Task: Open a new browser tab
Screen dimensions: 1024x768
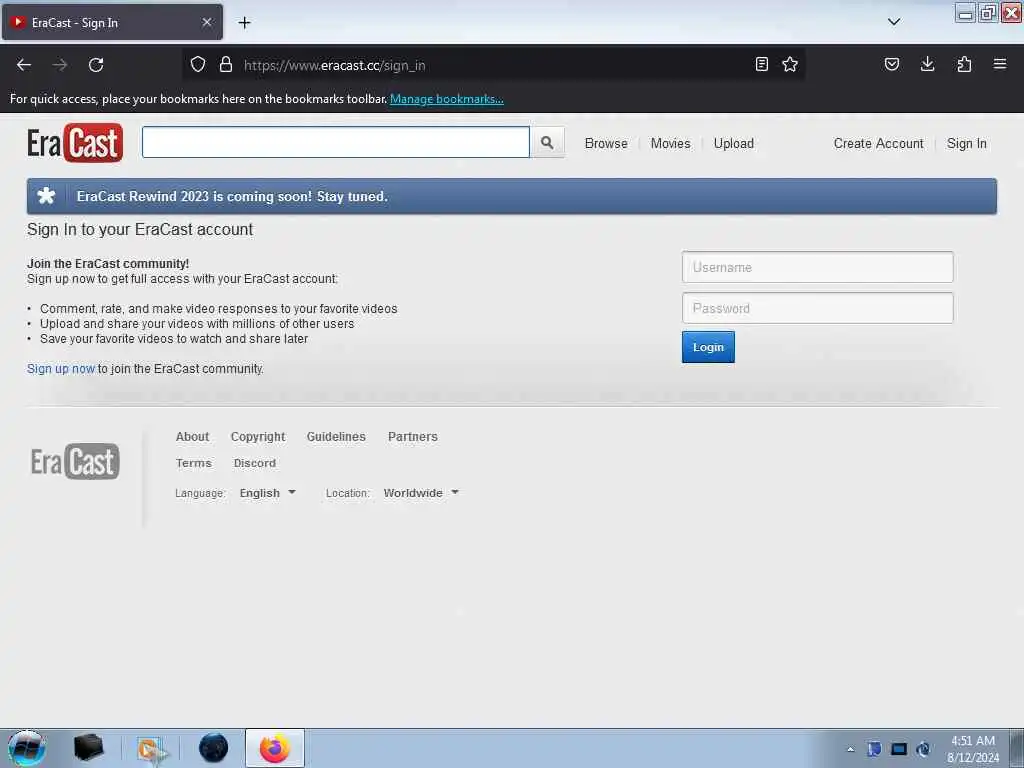Action: [244, 23]
